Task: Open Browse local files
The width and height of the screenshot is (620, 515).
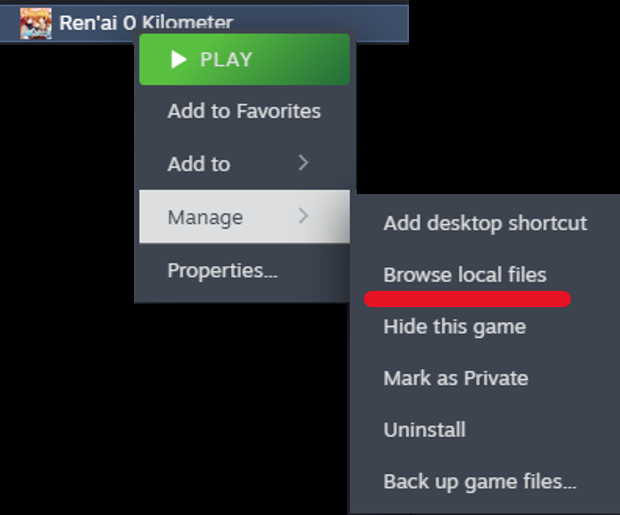Action: point(465,274)
